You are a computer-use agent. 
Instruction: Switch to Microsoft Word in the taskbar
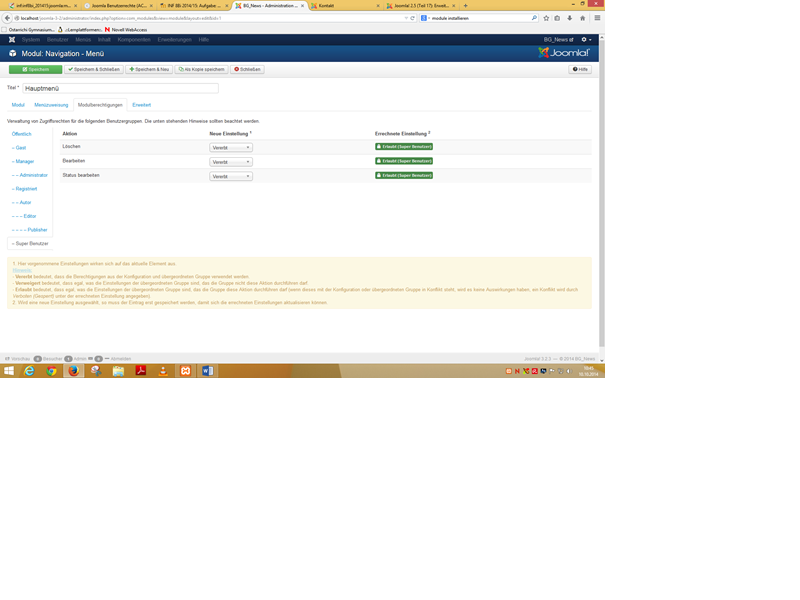(207, 371)
